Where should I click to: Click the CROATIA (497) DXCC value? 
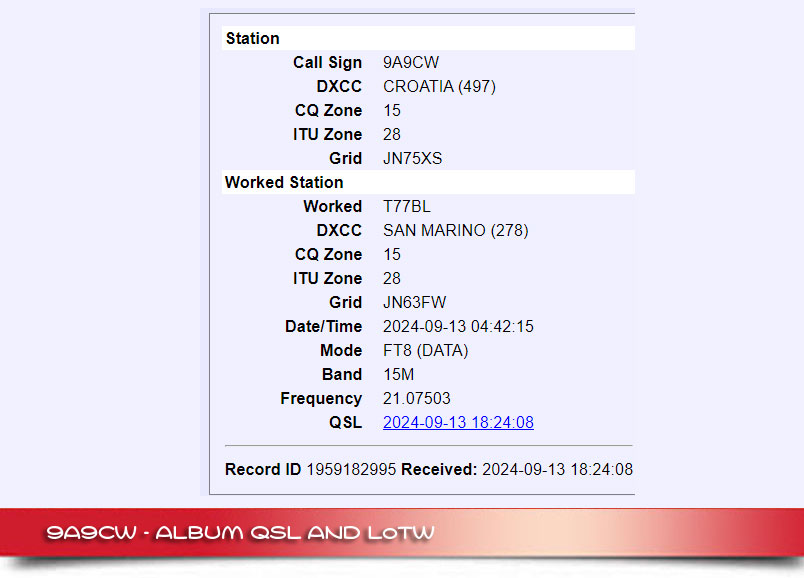pyautogui.click(x=439, y=87)
